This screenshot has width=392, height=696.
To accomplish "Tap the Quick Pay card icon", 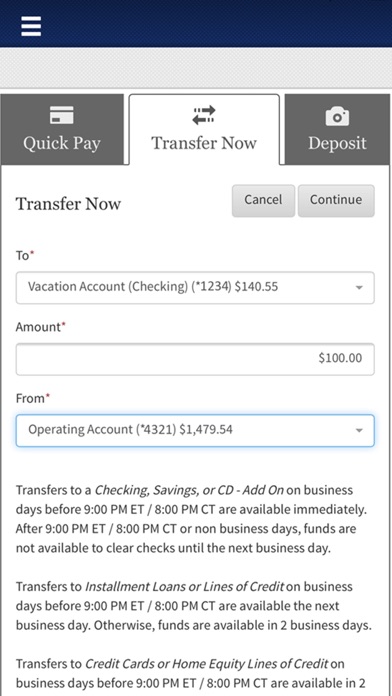I will click(x=62, y=115).
